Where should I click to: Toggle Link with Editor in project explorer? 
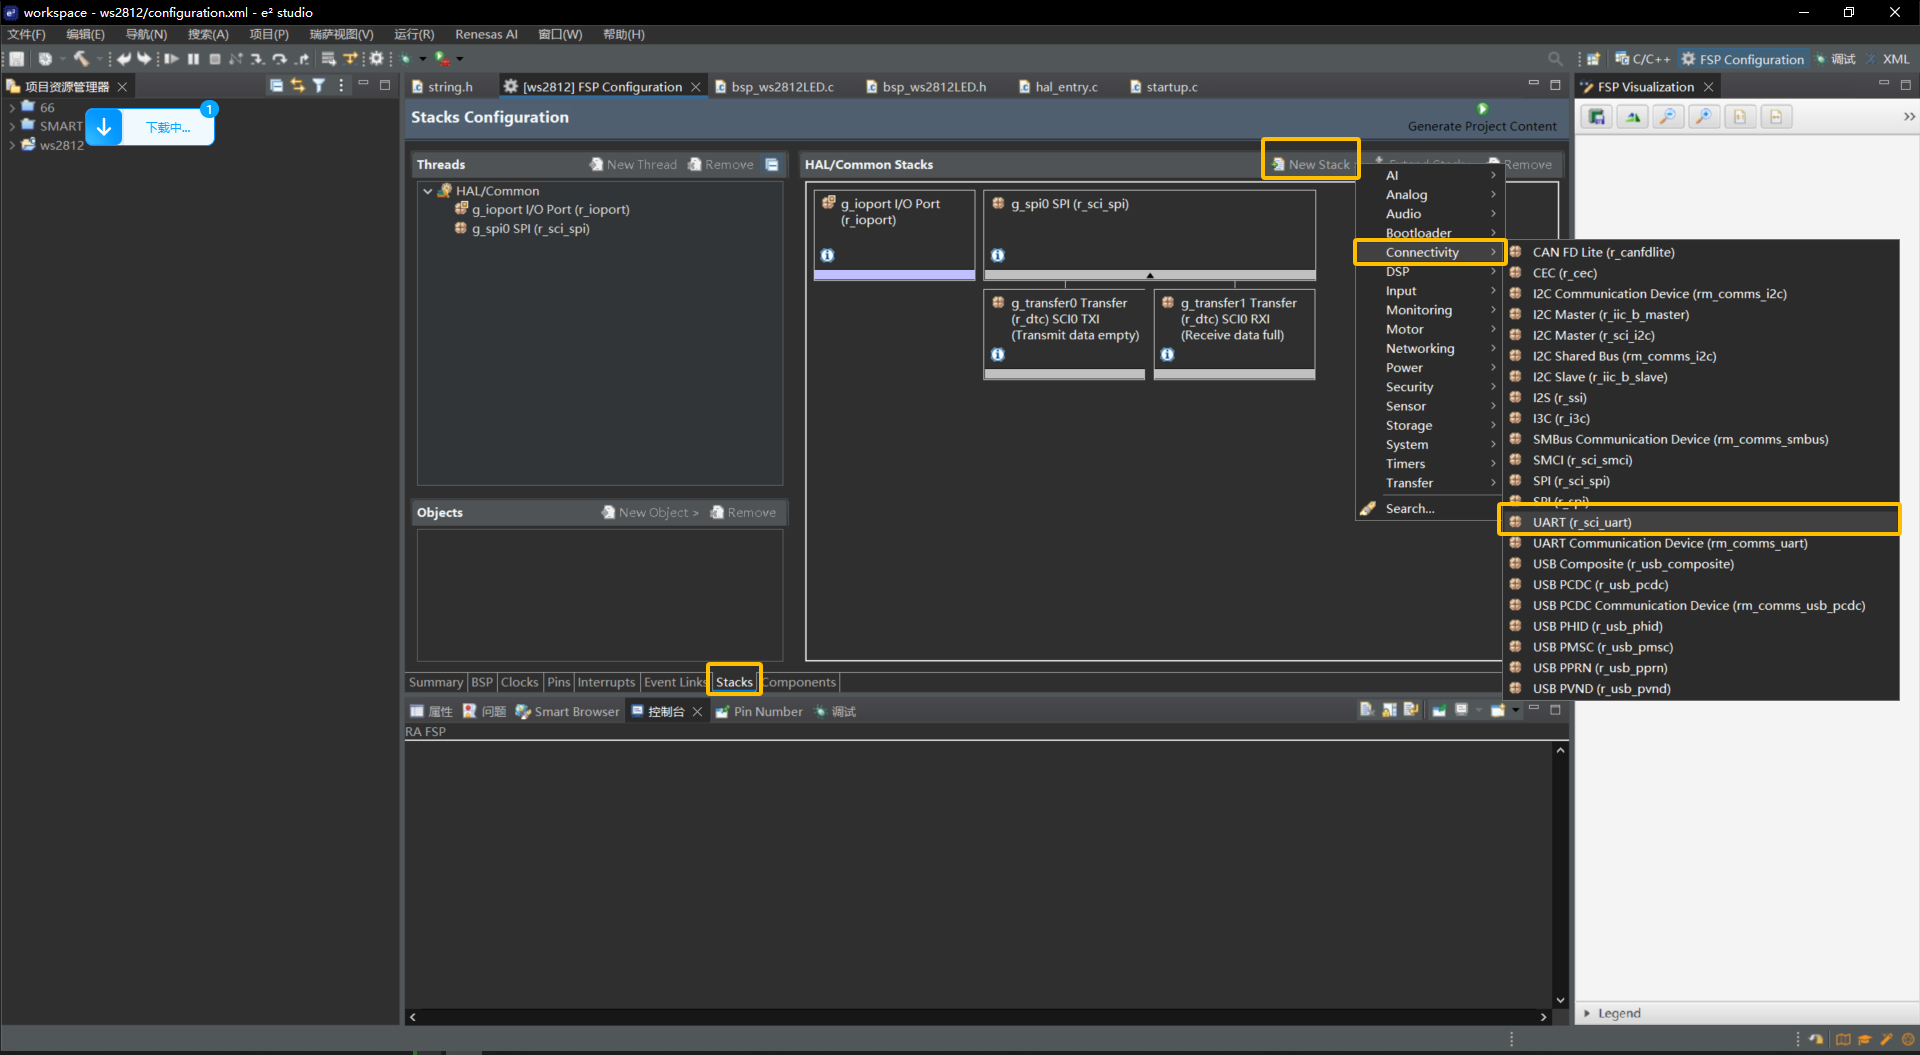(297, 86)
